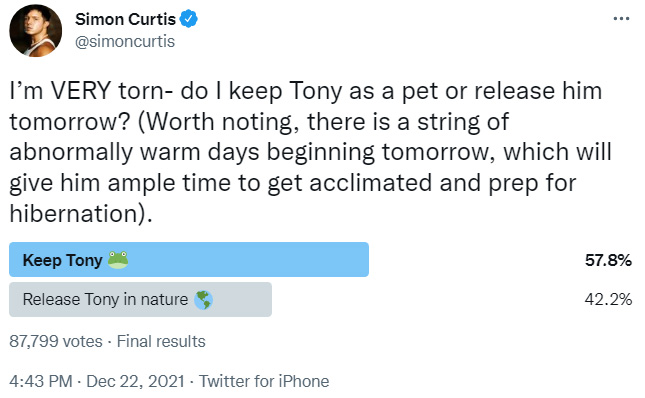Open the Twitter for iPhone source link

pyautogui.click(x=264, y=381)
